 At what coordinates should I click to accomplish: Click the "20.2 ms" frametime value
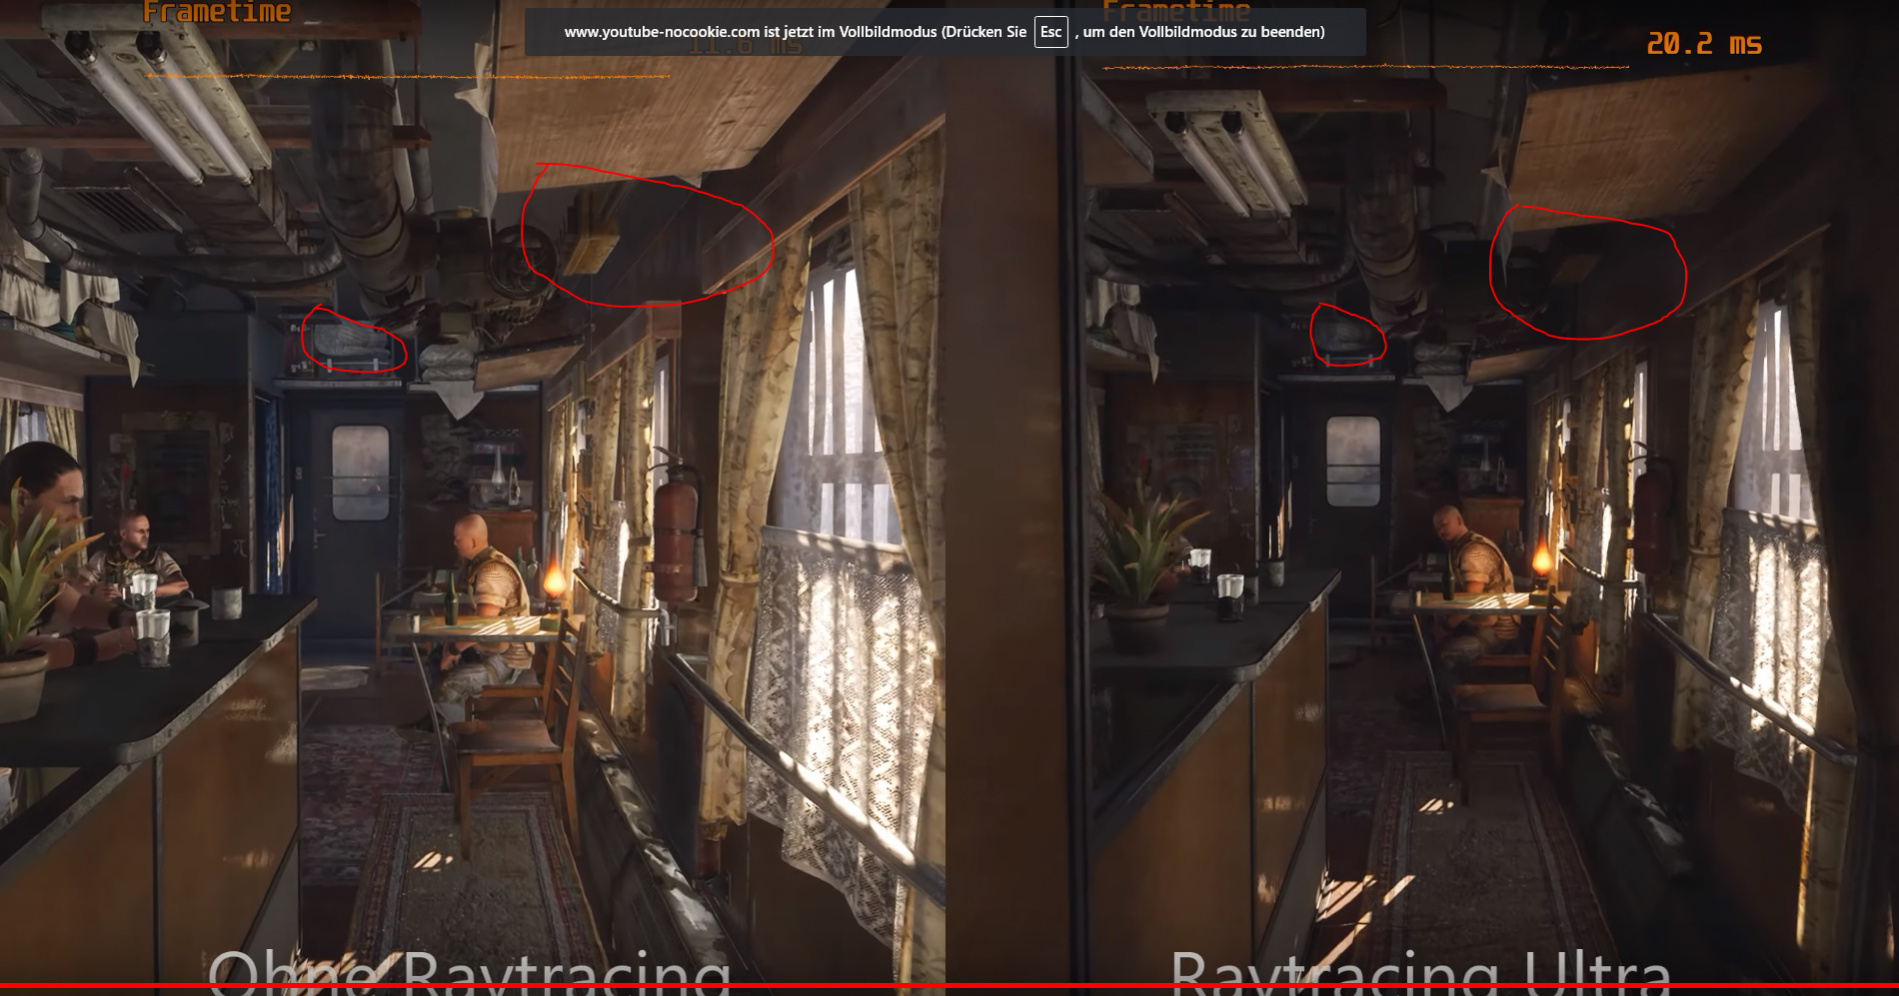(1704, 44)
